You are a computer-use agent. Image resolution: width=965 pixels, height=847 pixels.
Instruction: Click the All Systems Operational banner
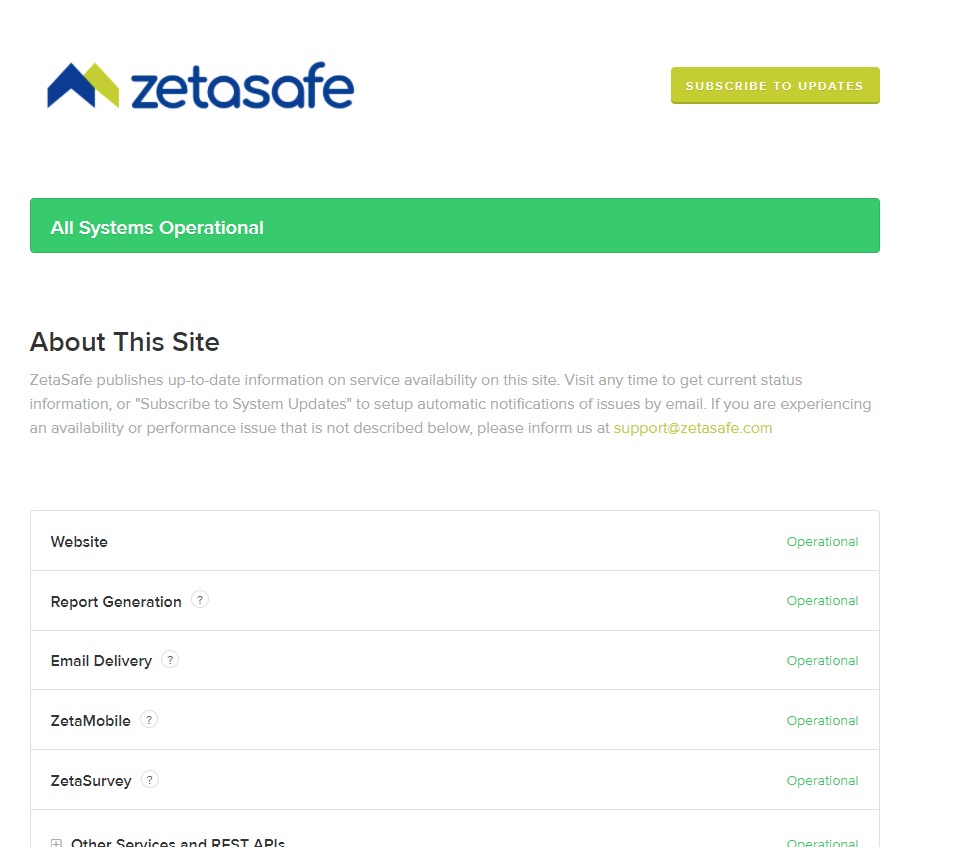coord(455,225)
